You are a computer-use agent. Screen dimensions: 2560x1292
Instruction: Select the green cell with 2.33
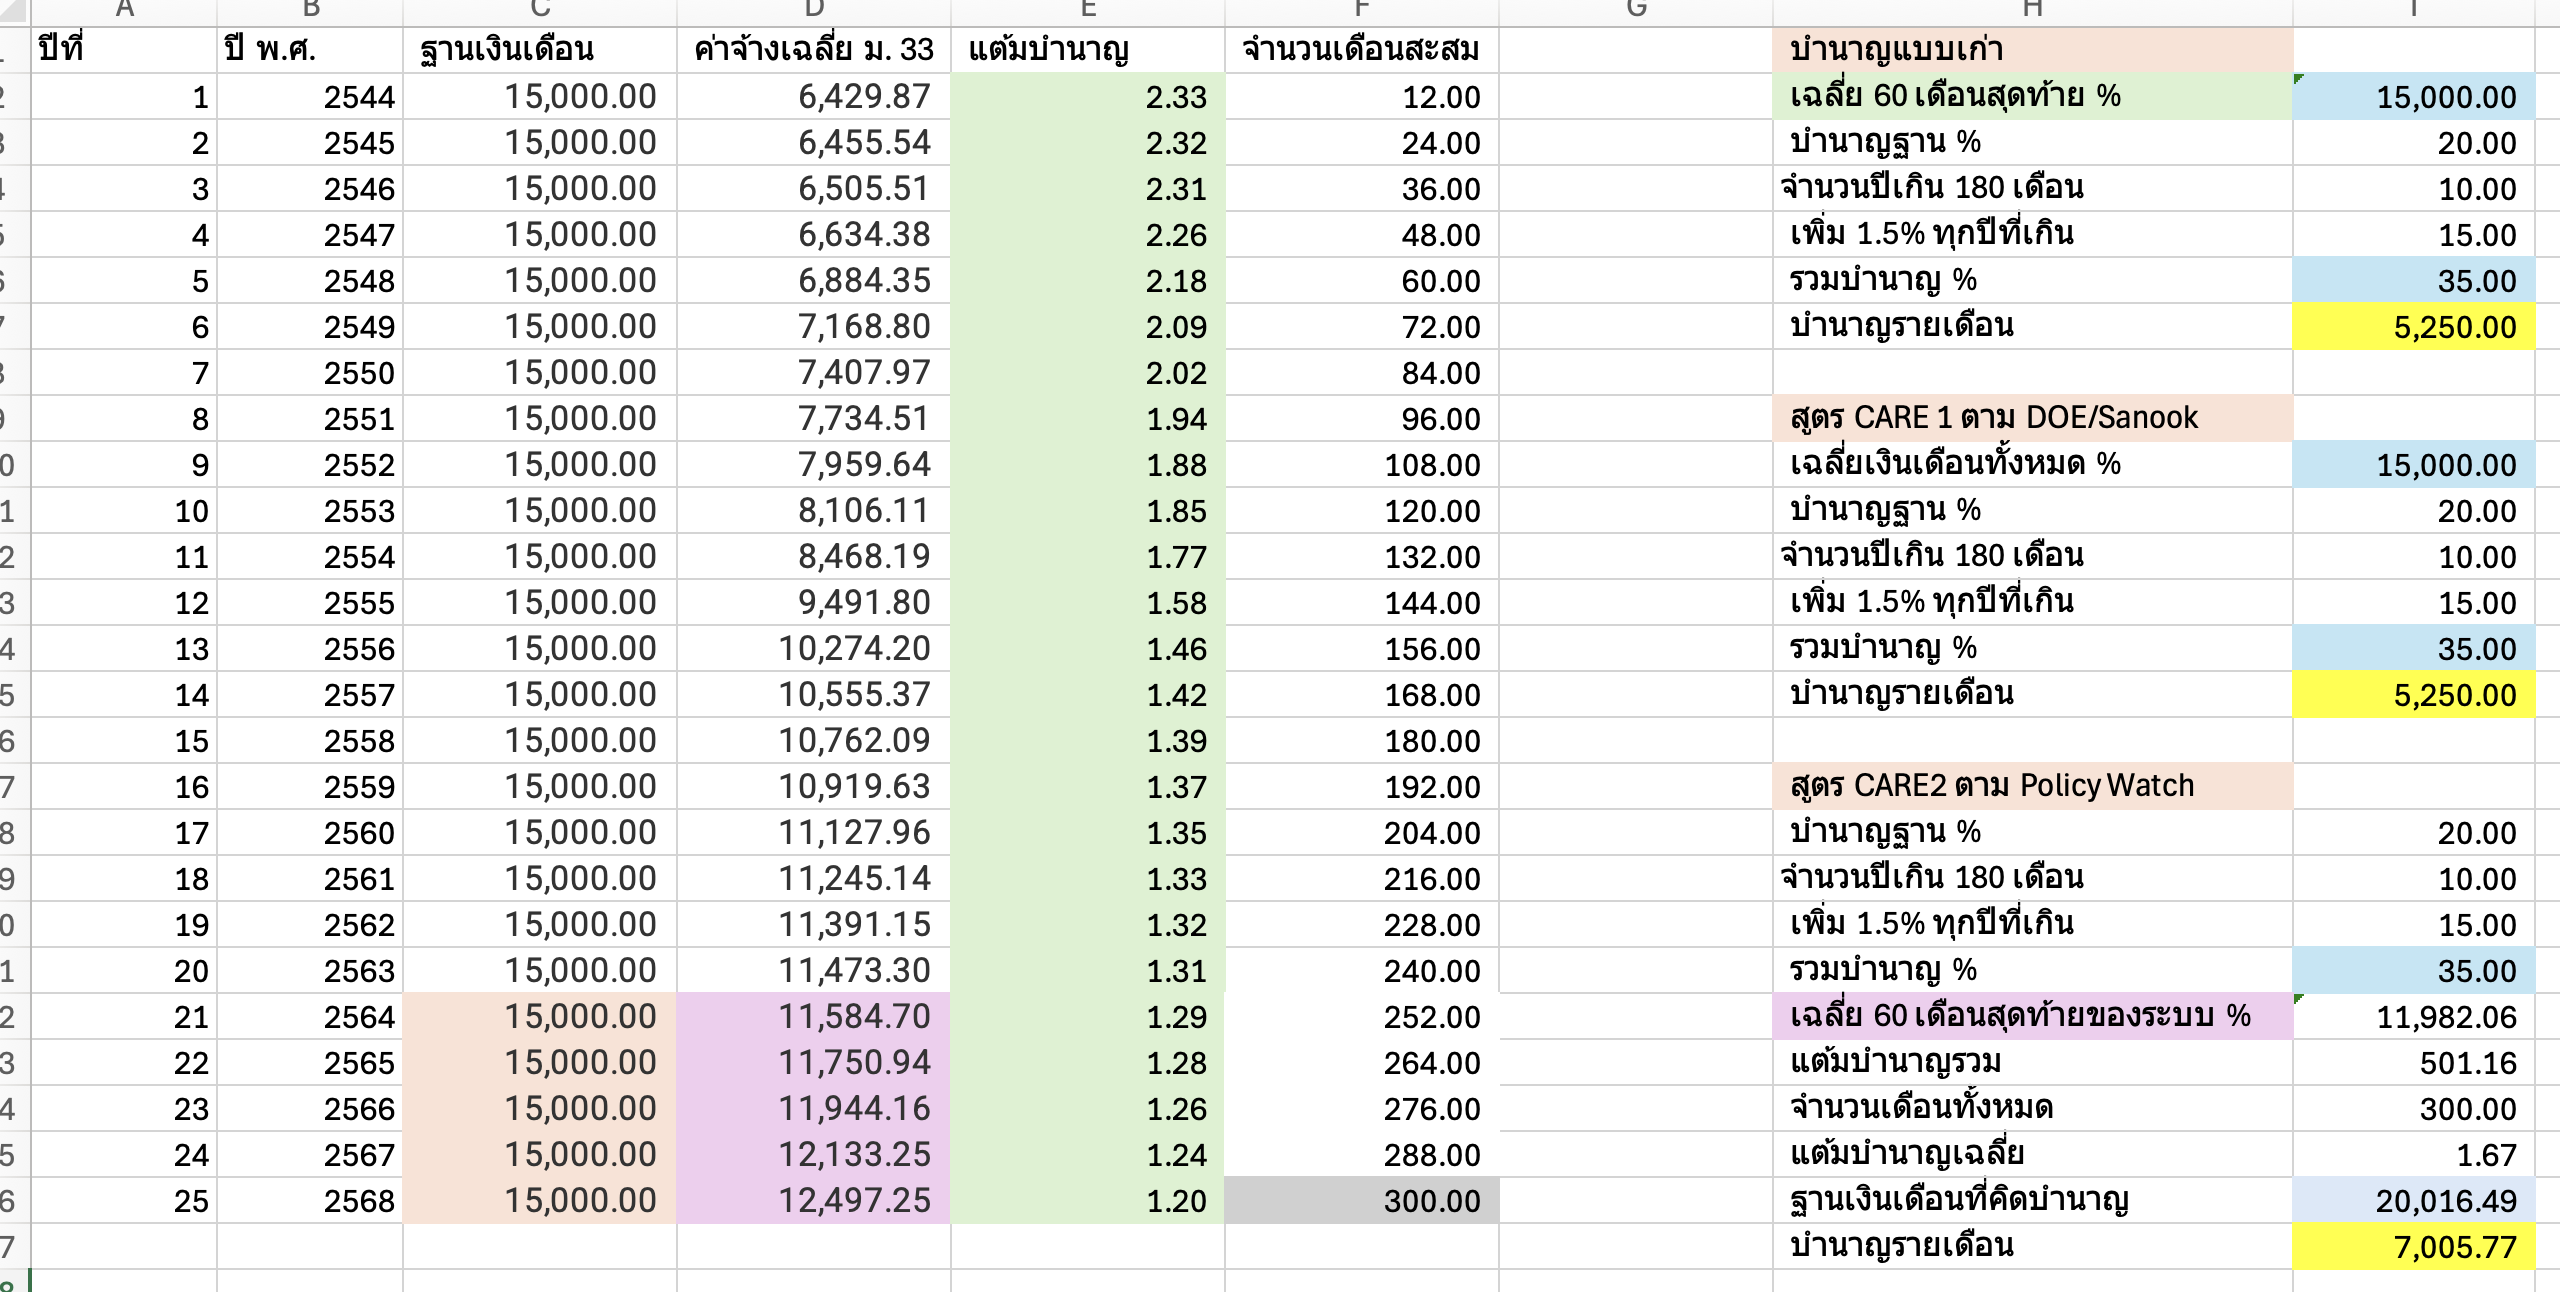pyautogui.click(x=1087, y=97)
